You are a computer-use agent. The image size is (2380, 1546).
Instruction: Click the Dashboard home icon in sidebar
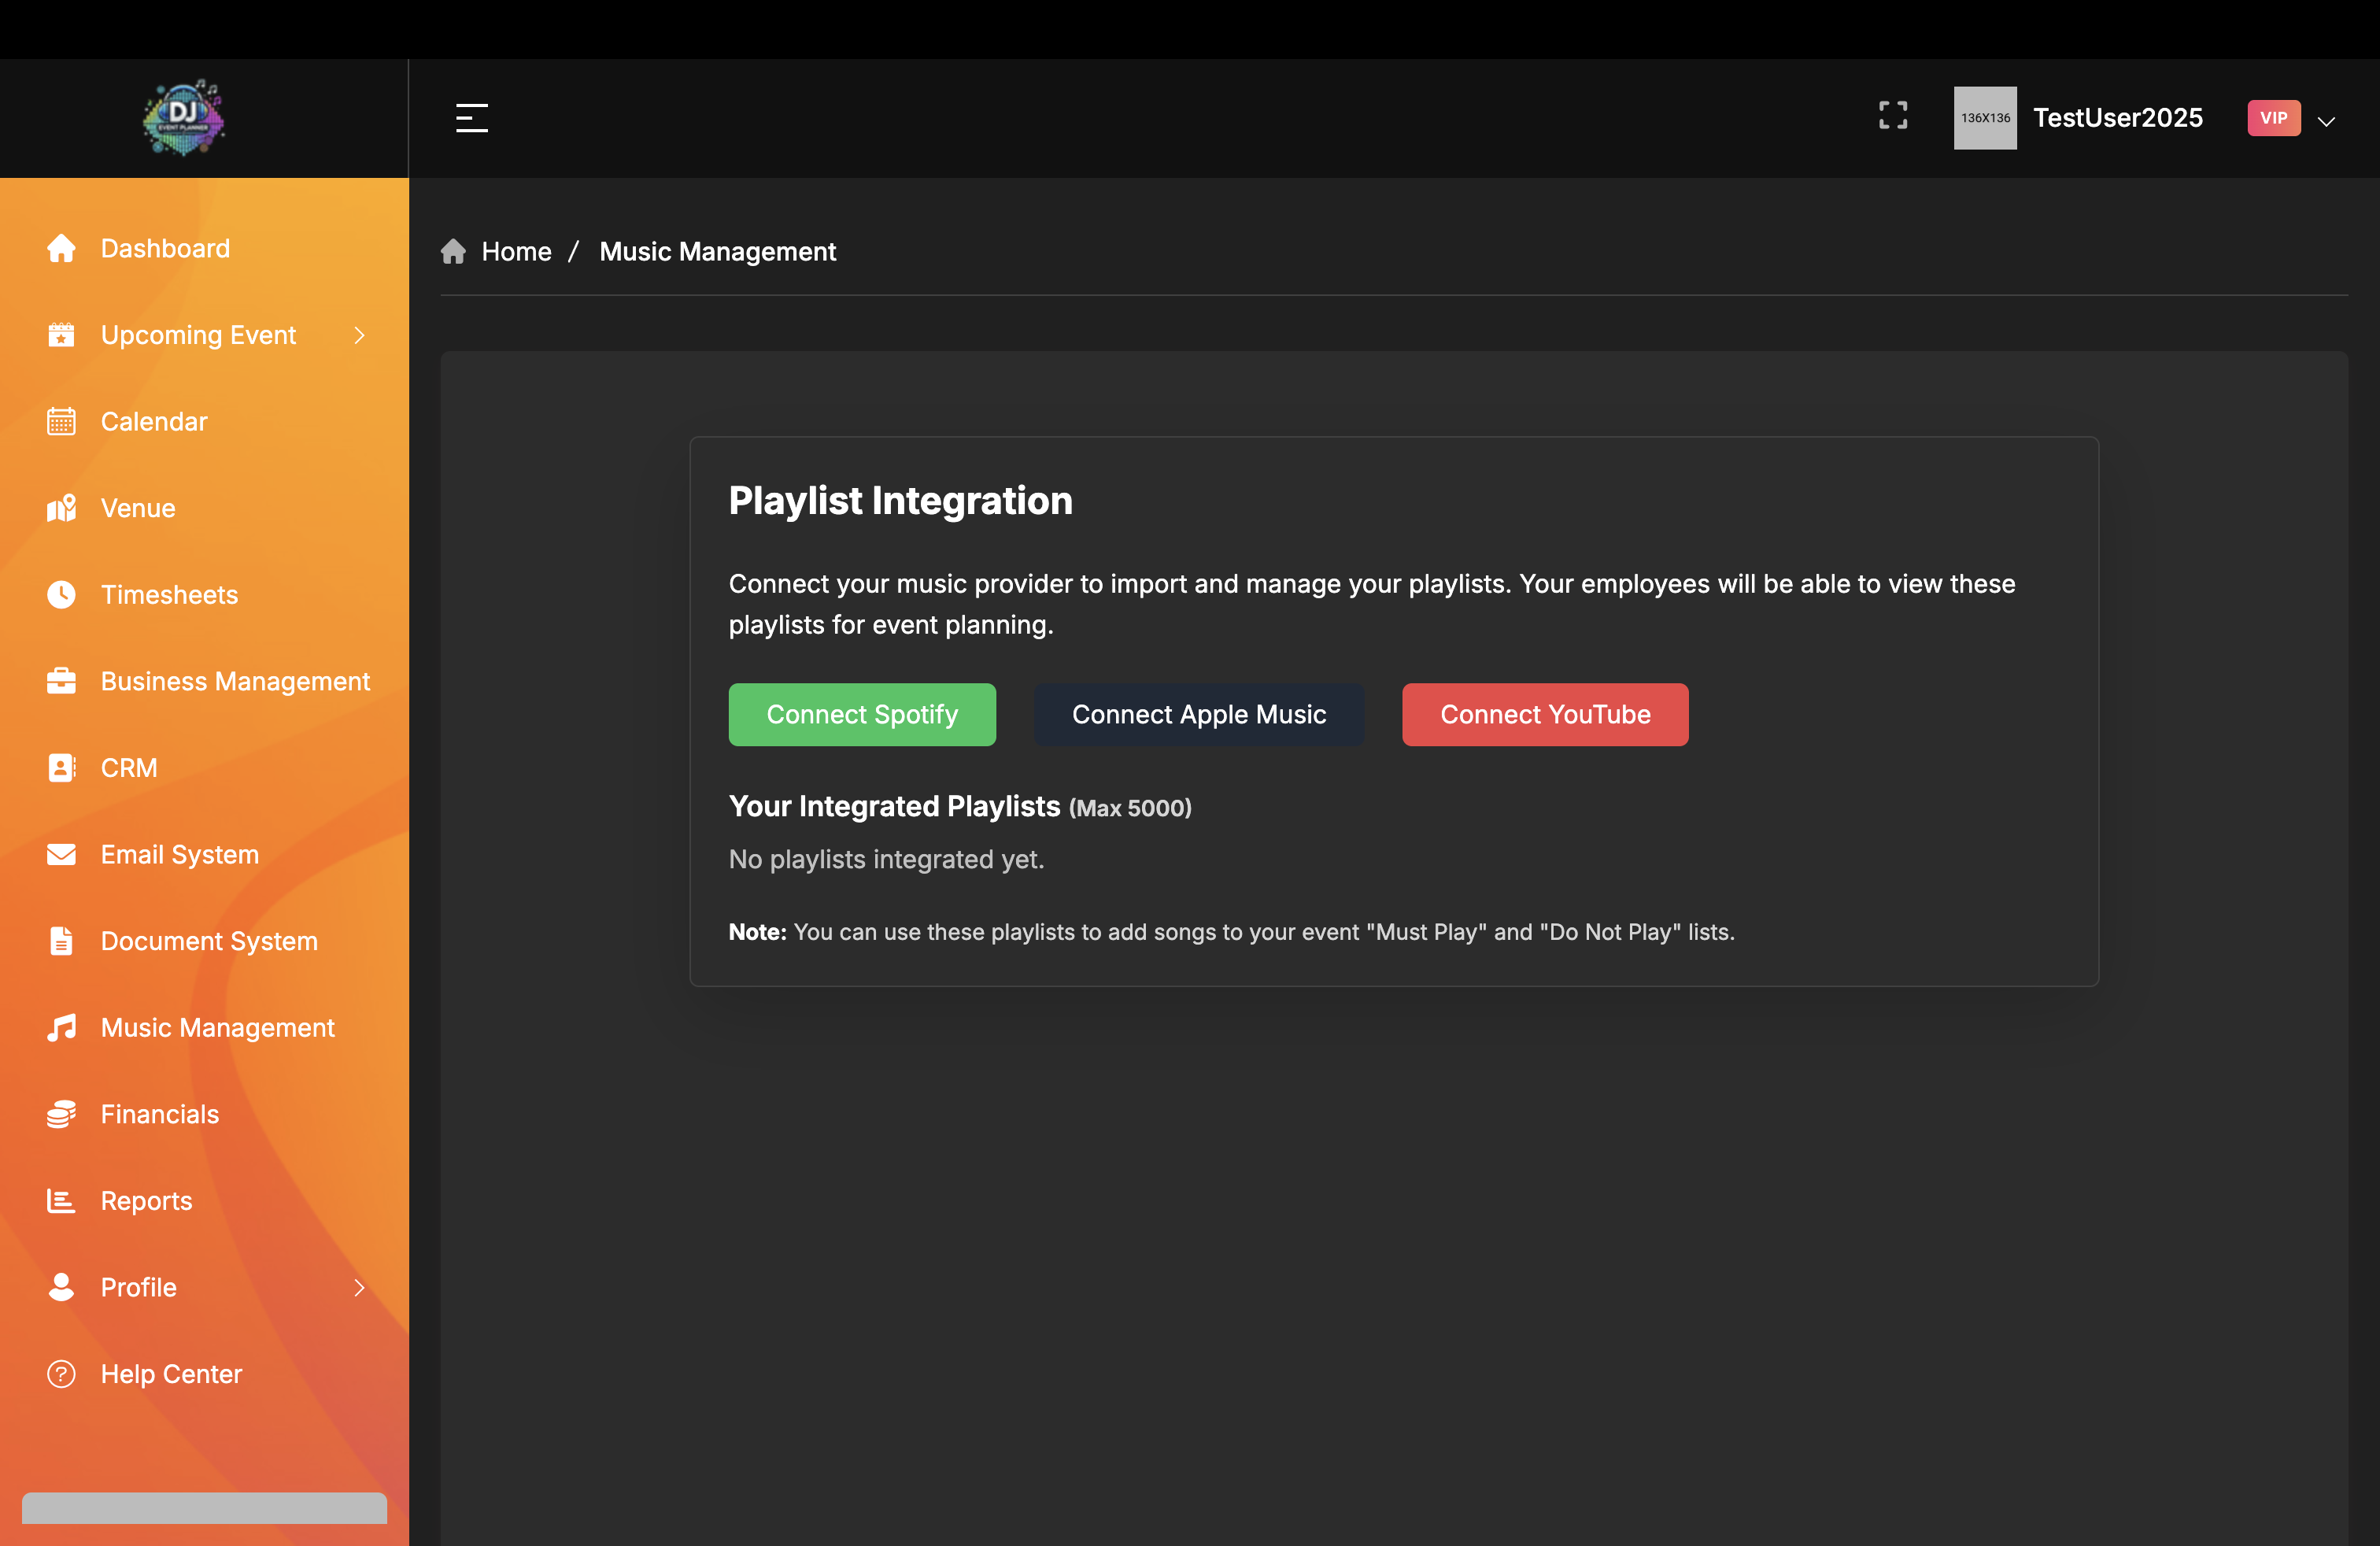tap(61, 248)
